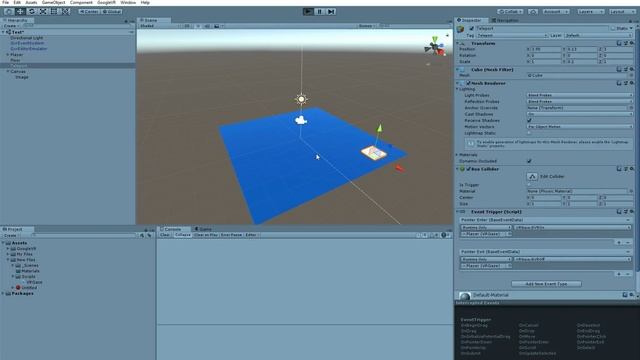Open Mesh Filter component settings gear
Image resolution: width=640 pixels, height=360 pixels.
632,69
